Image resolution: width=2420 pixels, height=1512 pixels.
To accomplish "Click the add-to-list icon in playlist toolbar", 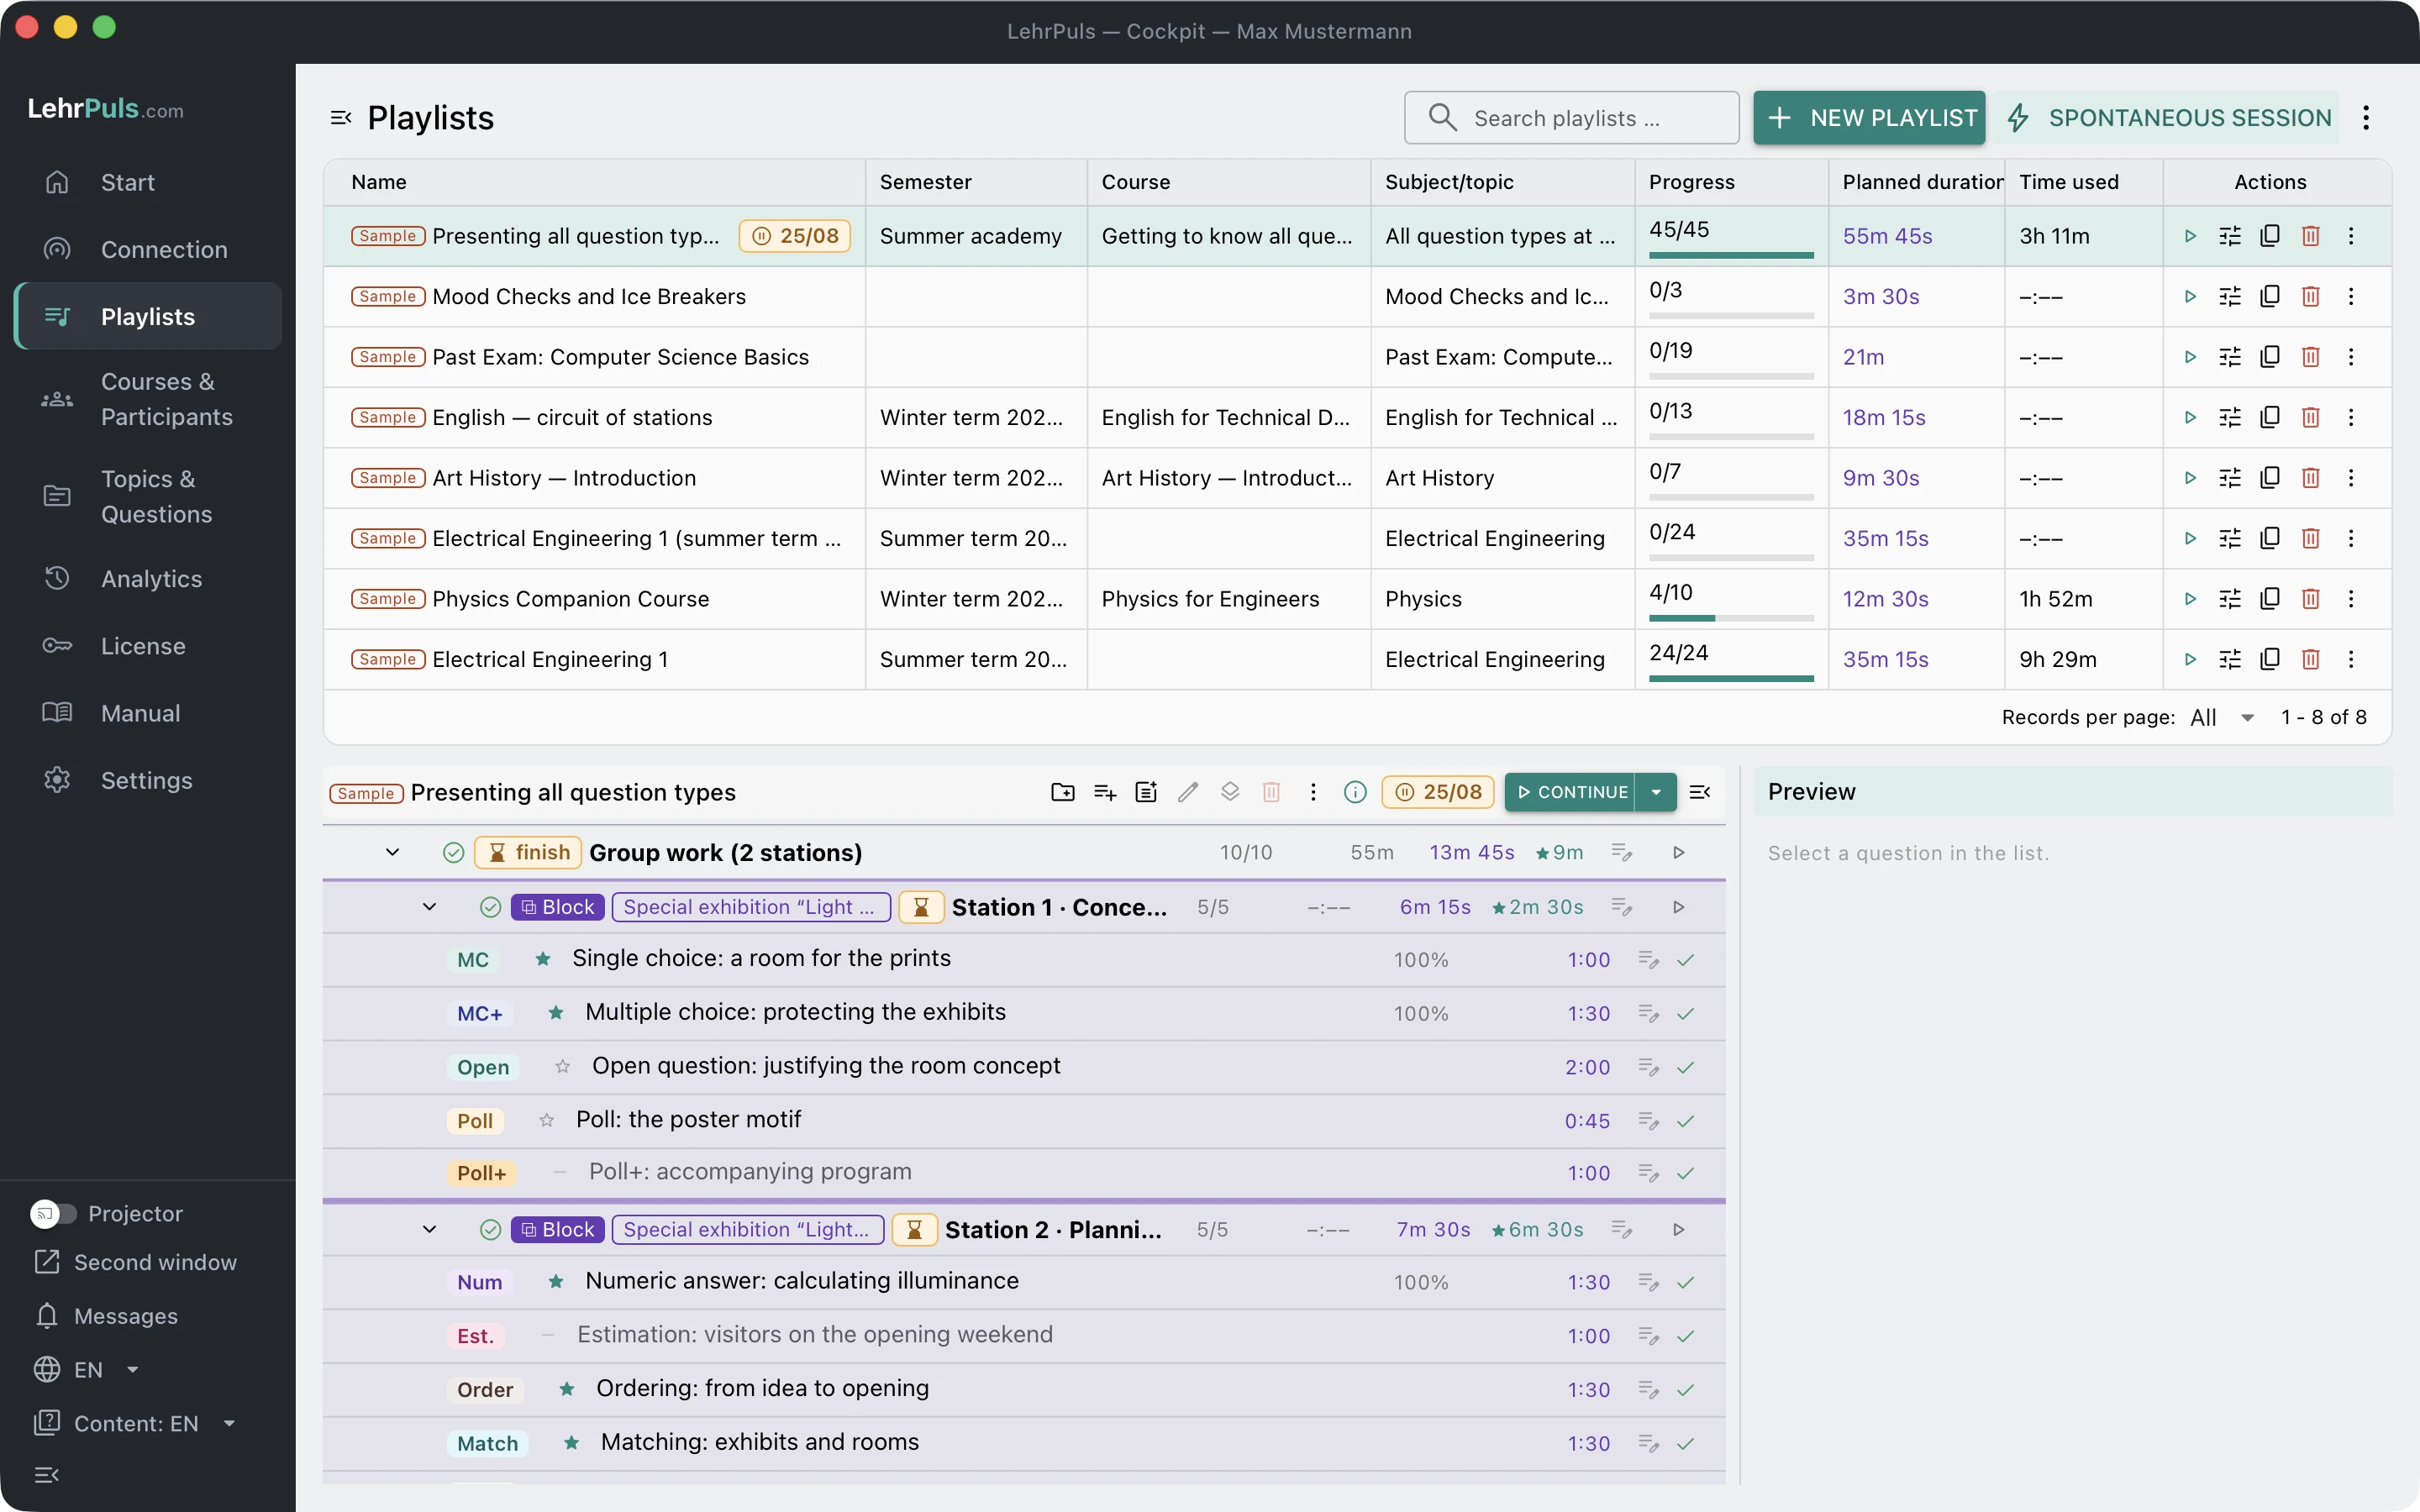I will 1105,792.
